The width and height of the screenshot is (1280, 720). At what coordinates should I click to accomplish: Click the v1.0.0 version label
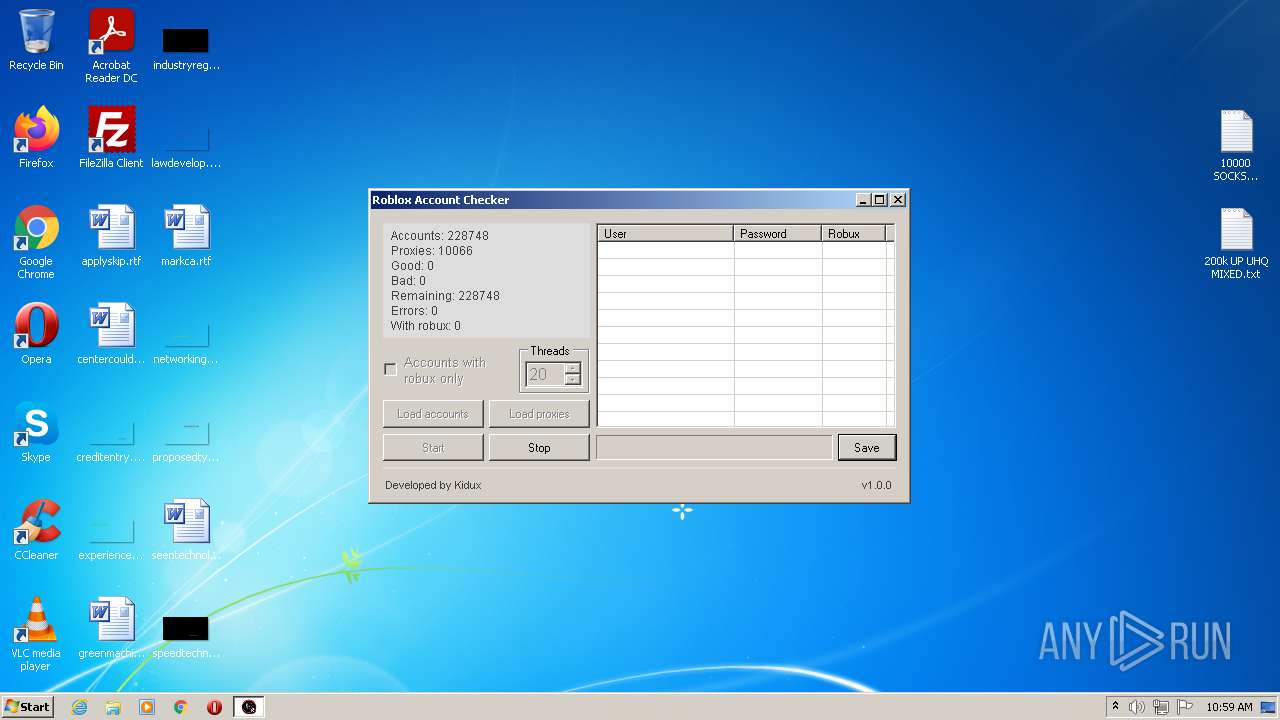click(x=876, y=485)
